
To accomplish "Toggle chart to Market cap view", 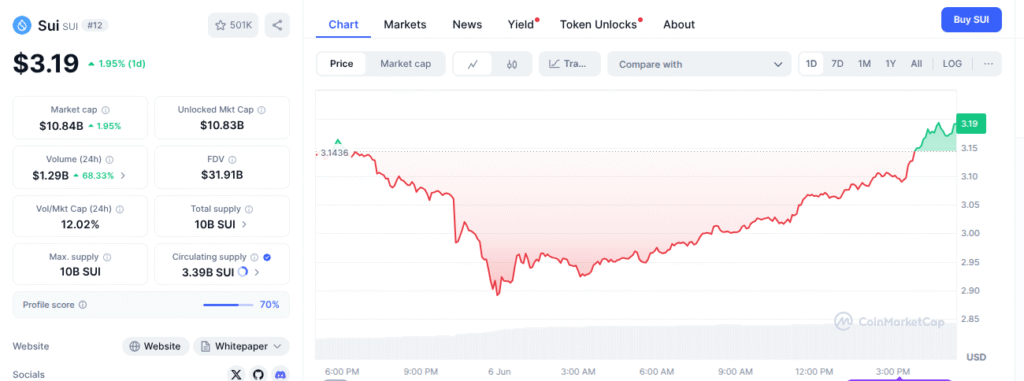I will pyautogui.click(x=406, y=64).
